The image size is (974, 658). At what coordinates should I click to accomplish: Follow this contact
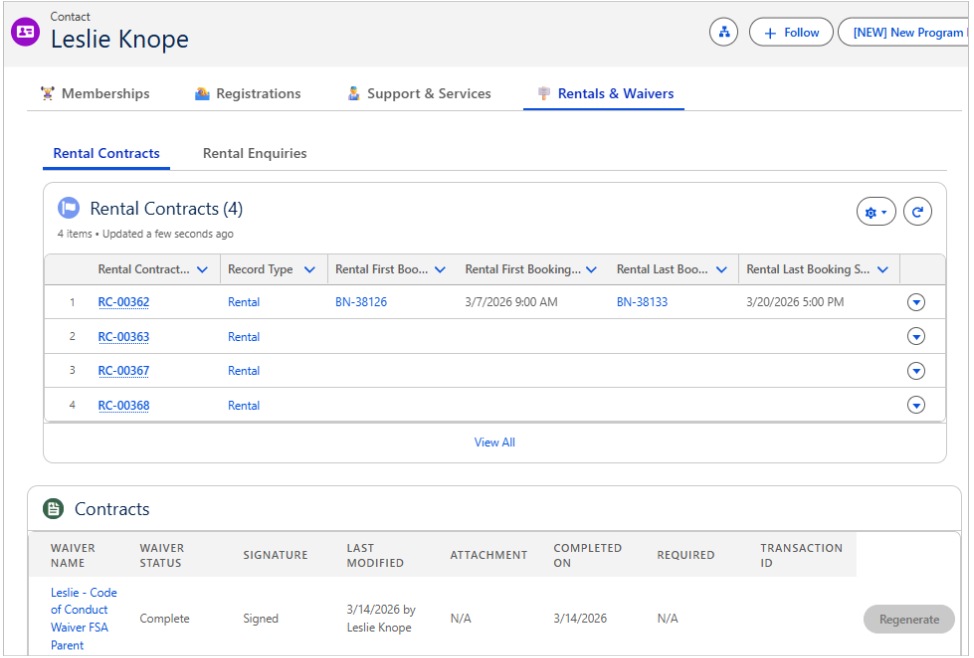point(791,32)
